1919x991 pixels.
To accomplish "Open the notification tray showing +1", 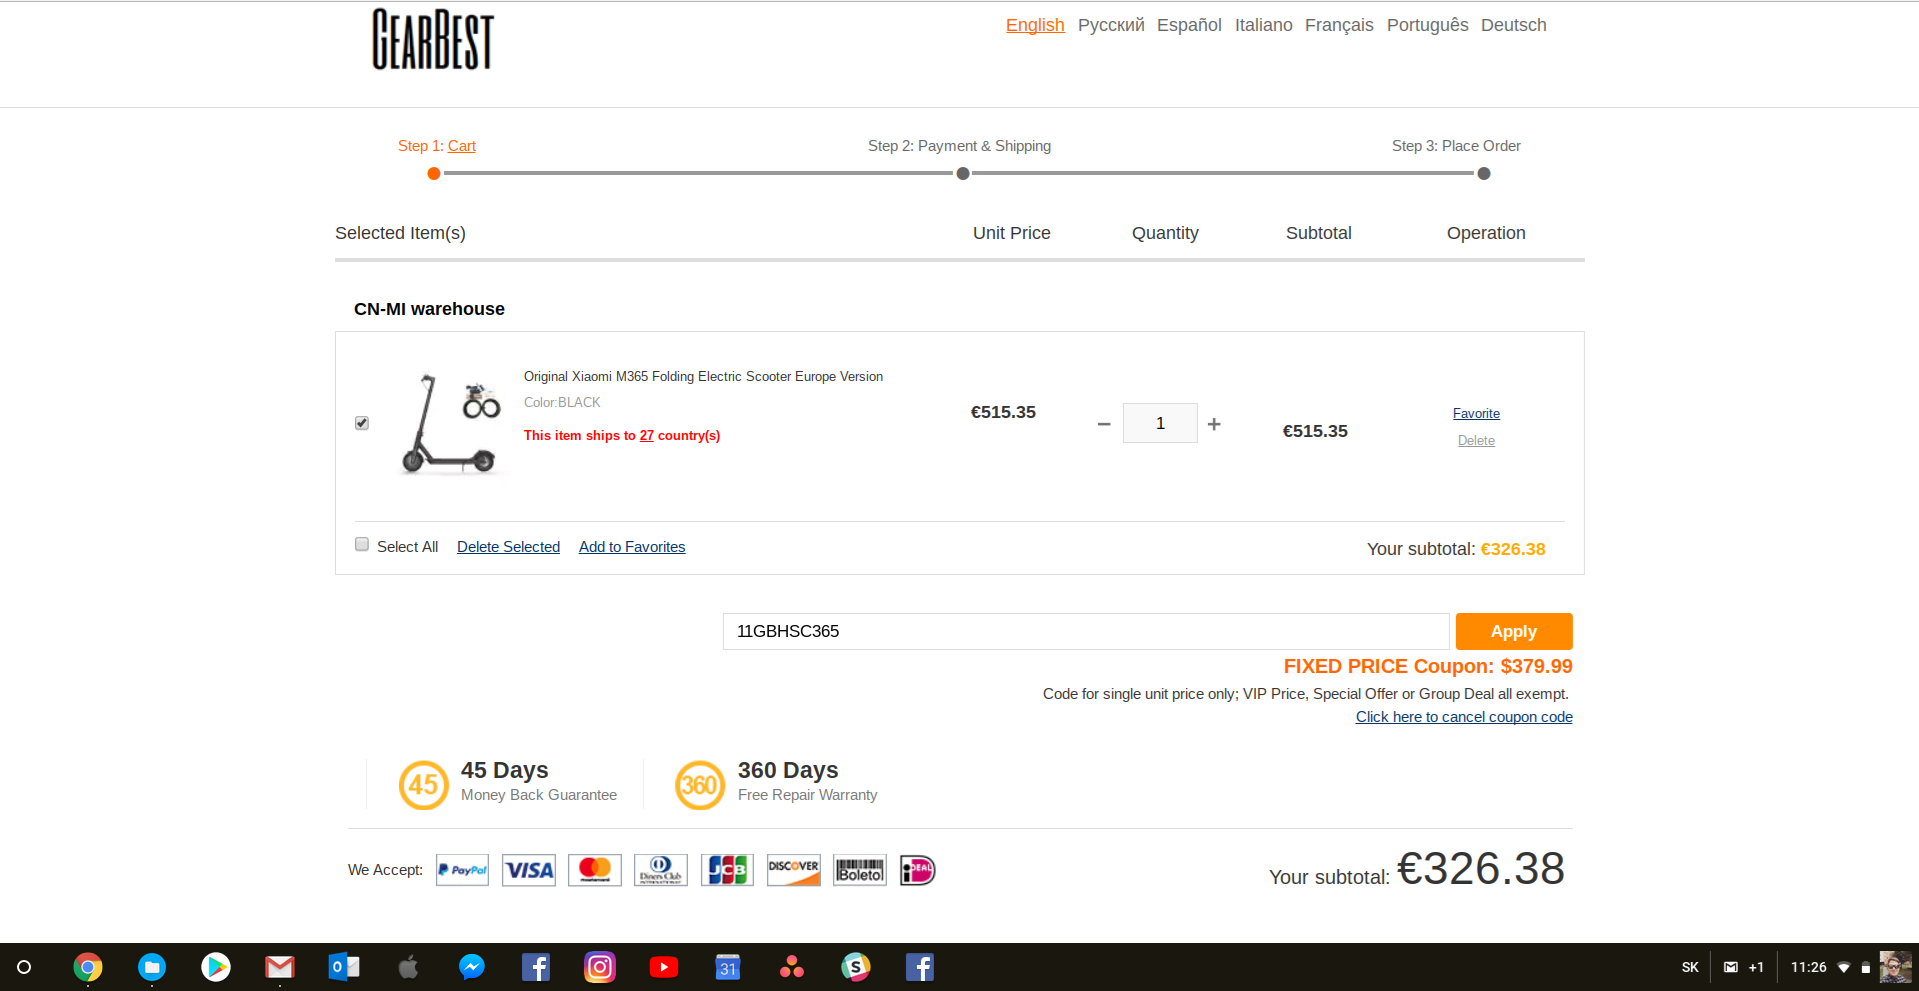I will [1743, 967].
